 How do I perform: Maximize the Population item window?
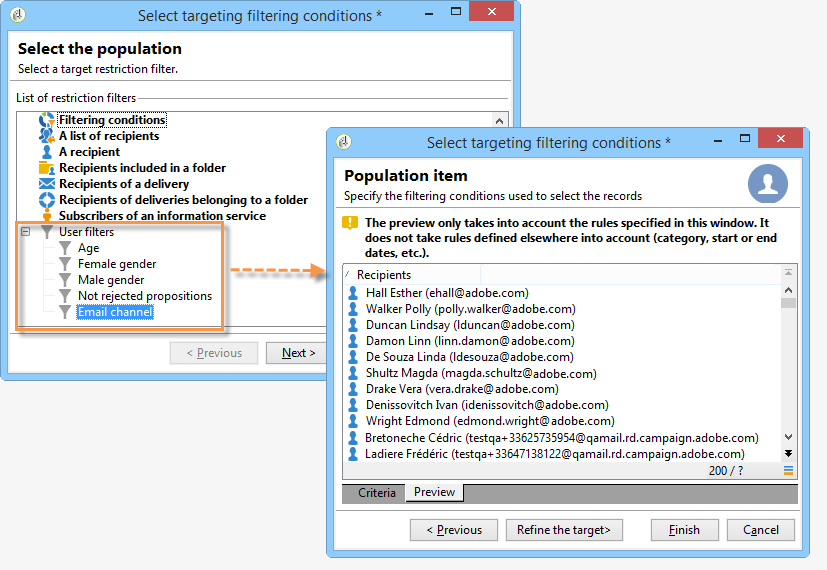click(x=745, y=139)
